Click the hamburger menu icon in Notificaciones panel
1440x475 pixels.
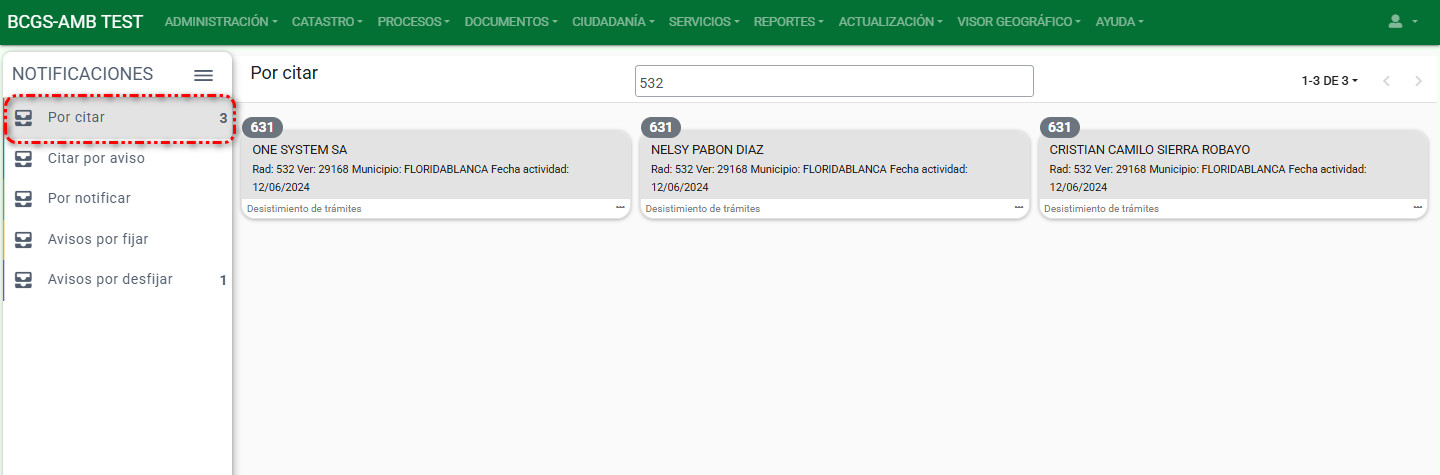tap(203, 75)
